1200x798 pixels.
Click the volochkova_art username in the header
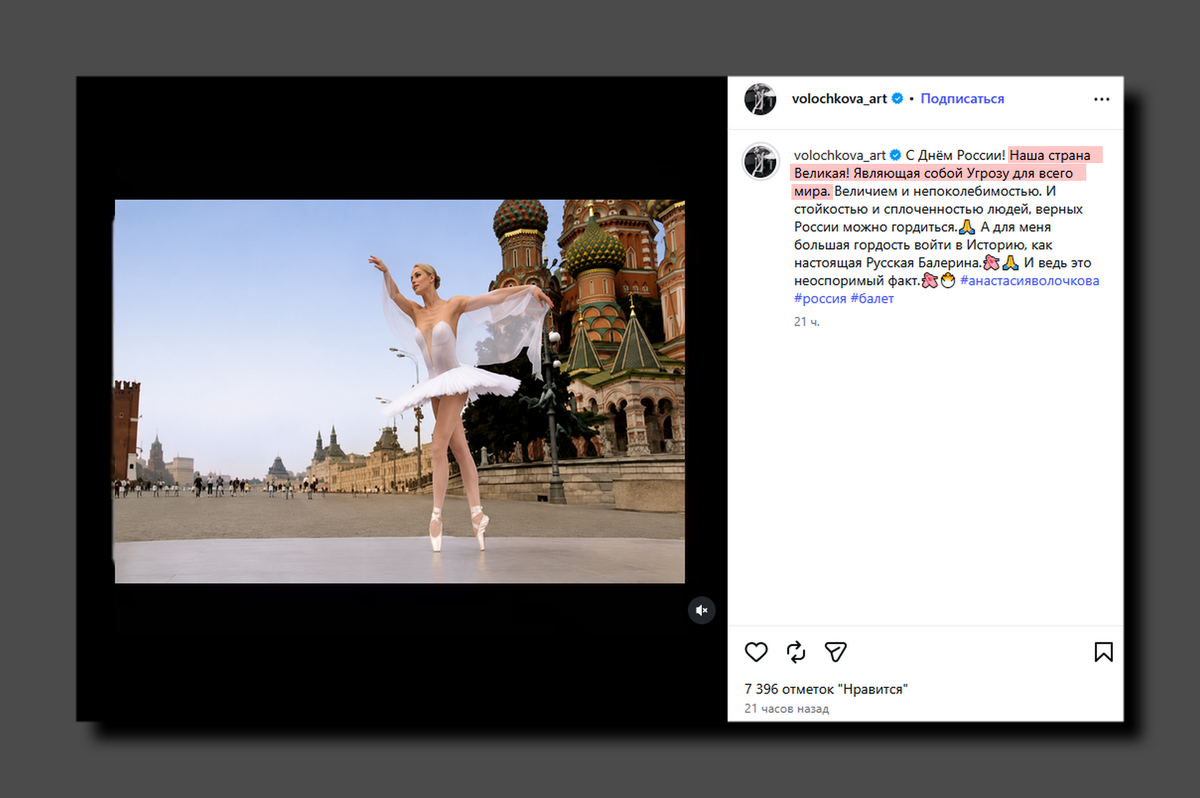coord(839,99)
